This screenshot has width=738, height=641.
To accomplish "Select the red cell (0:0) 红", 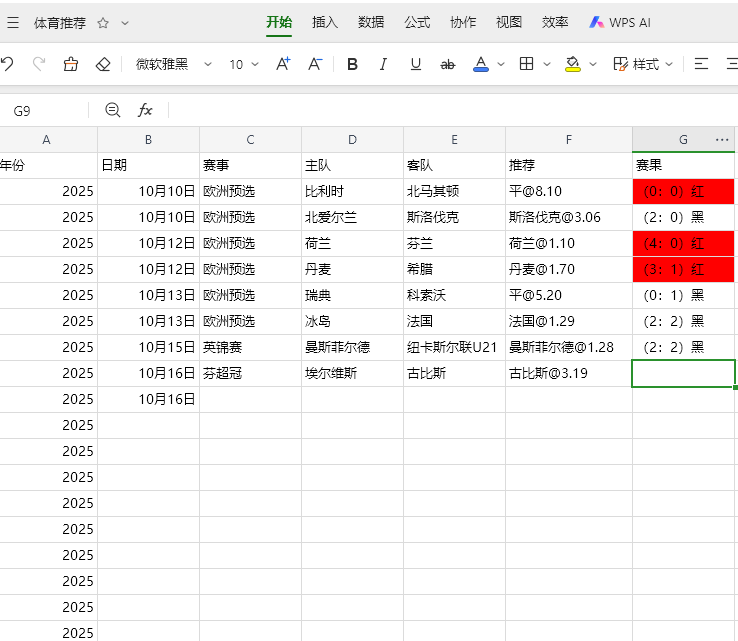I will pyautogui.click(x=683, y=192).
